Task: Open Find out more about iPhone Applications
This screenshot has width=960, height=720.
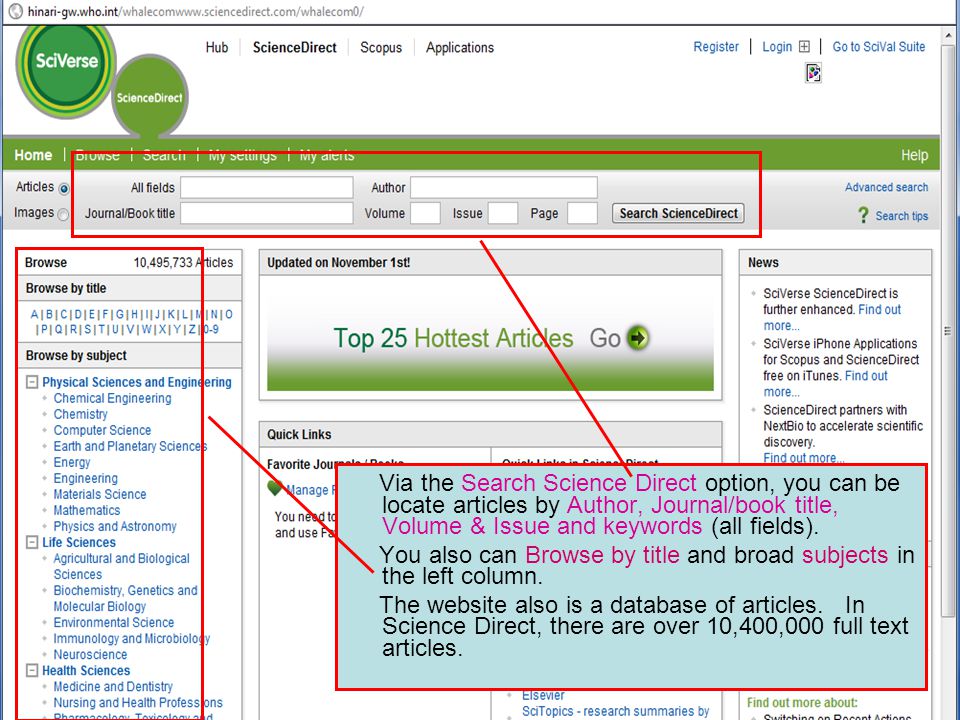Action: point(826,383)
